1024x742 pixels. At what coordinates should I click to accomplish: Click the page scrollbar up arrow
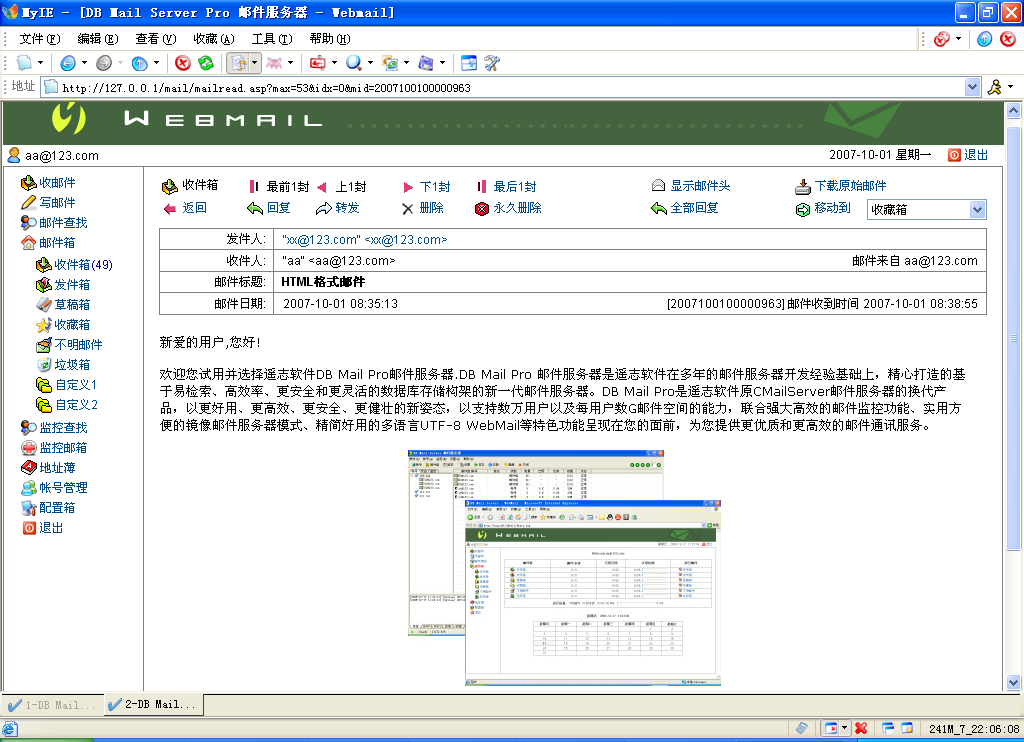[x=1014, y=111]
